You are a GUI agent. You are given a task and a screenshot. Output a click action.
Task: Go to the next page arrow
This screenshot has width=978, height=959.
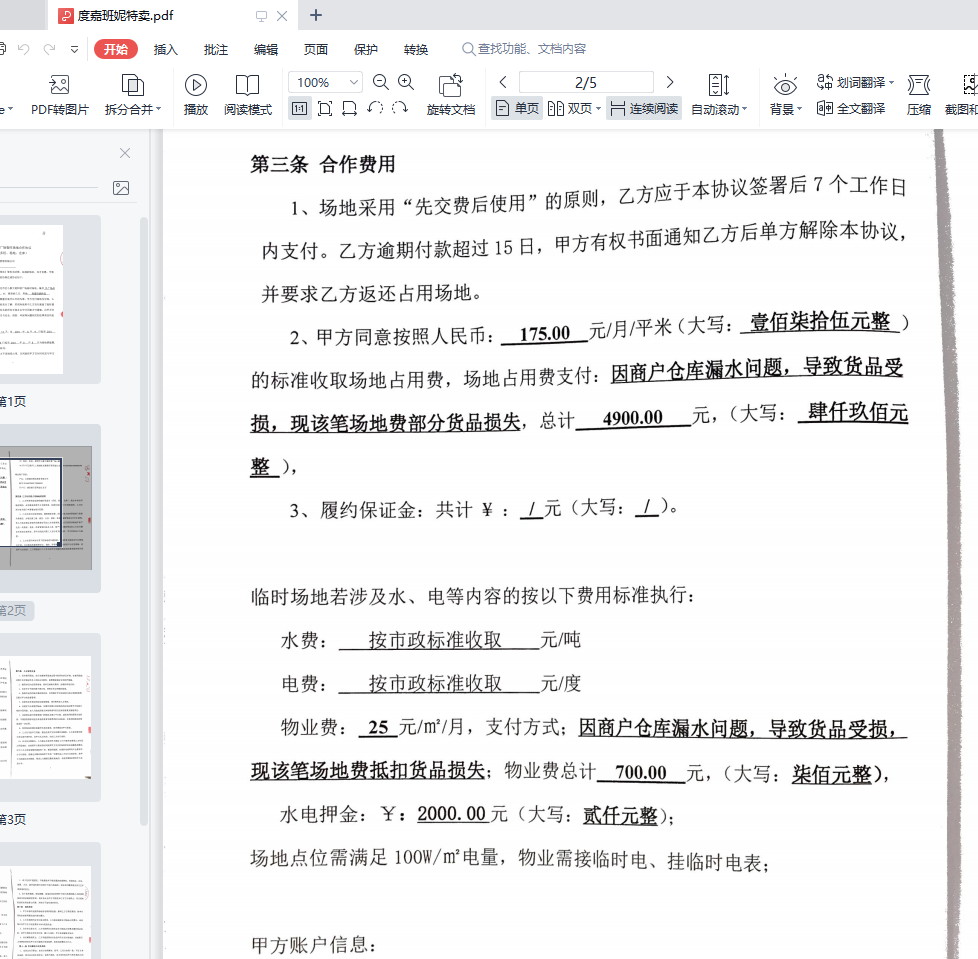[x=670, y=82]
